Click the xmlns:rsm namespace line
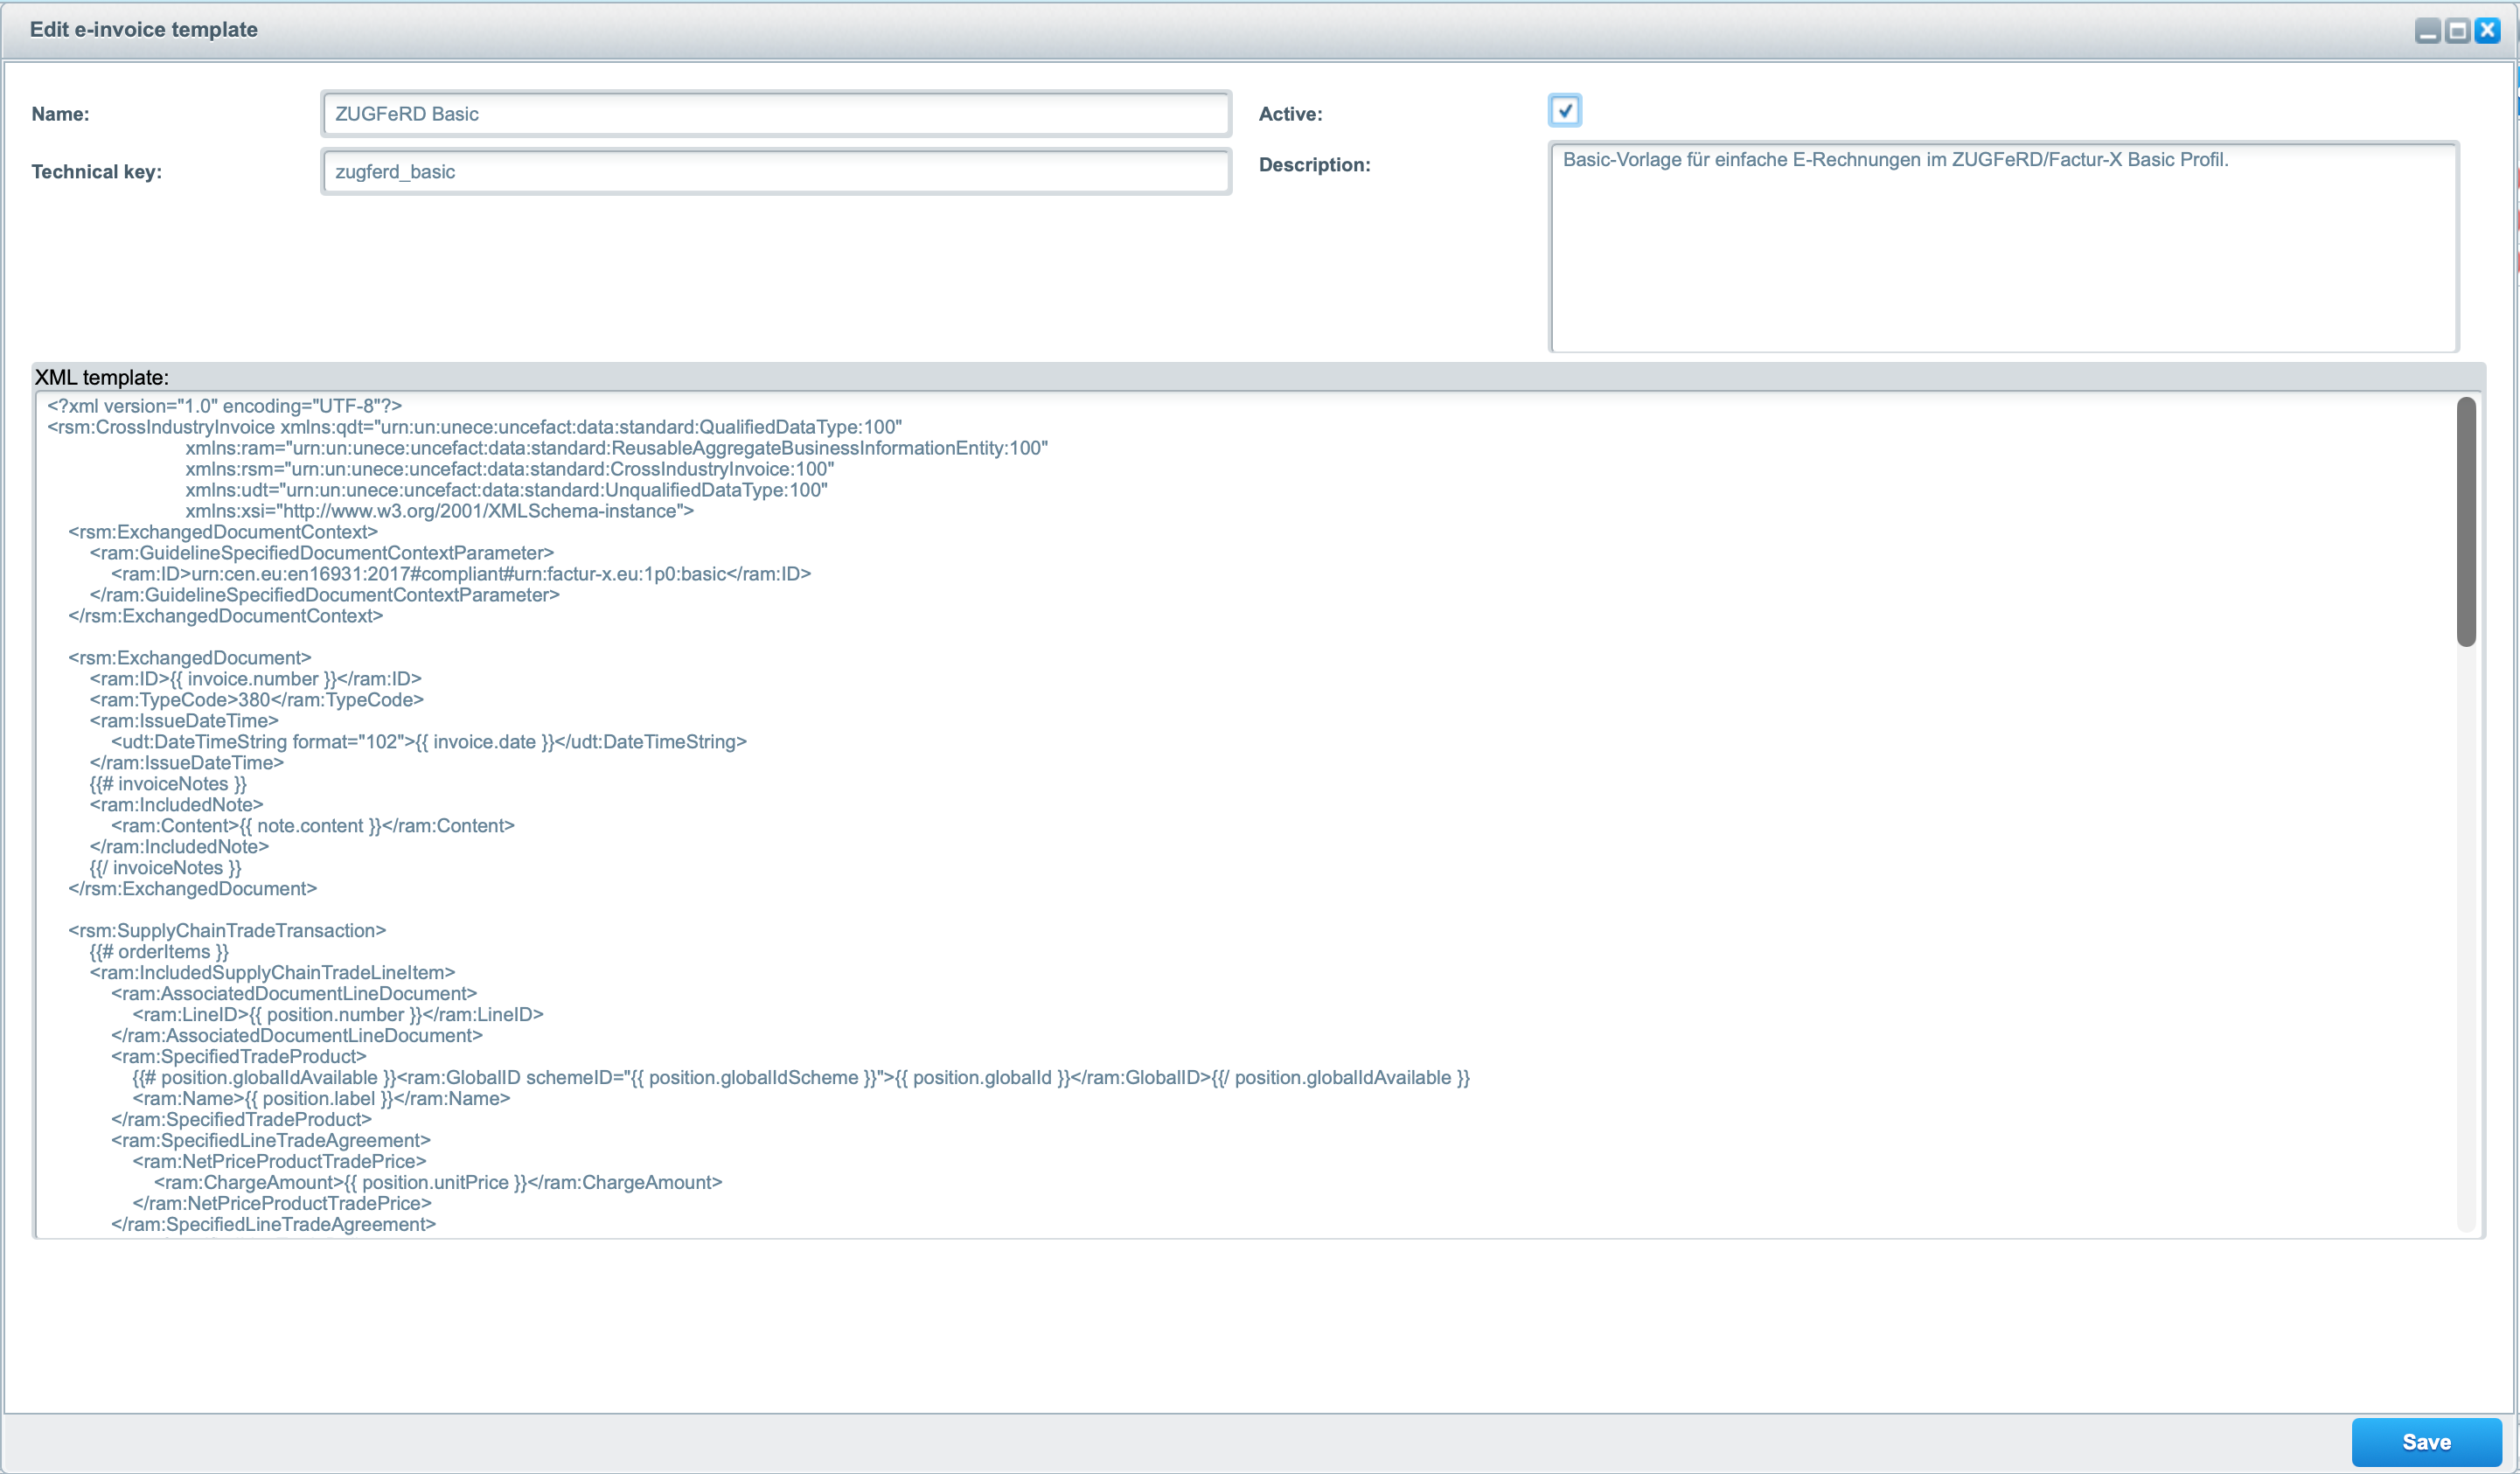This screenshot has height=1474, width=2520. click(x=509, y=469)
